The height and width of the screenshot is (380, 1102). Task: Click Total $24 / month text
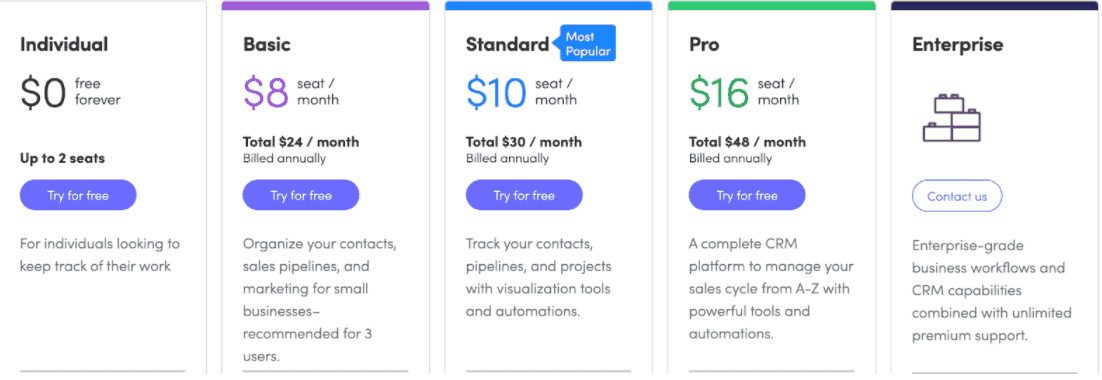(301, 142)
